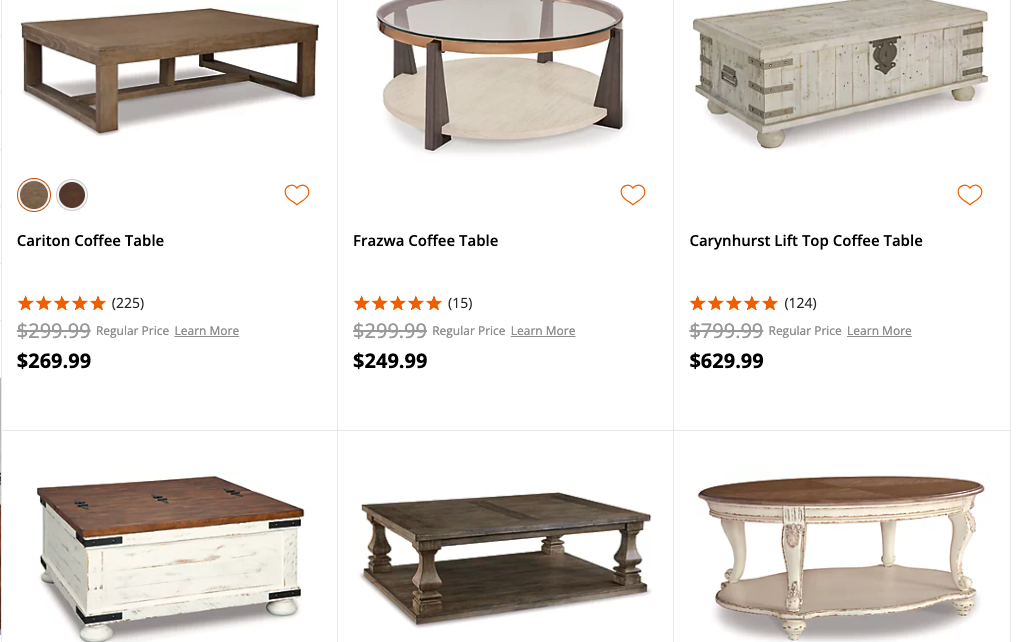Open the 15 reviews for Frazwa
Viewport: 1030px width, 642px height.
[459, 303]
